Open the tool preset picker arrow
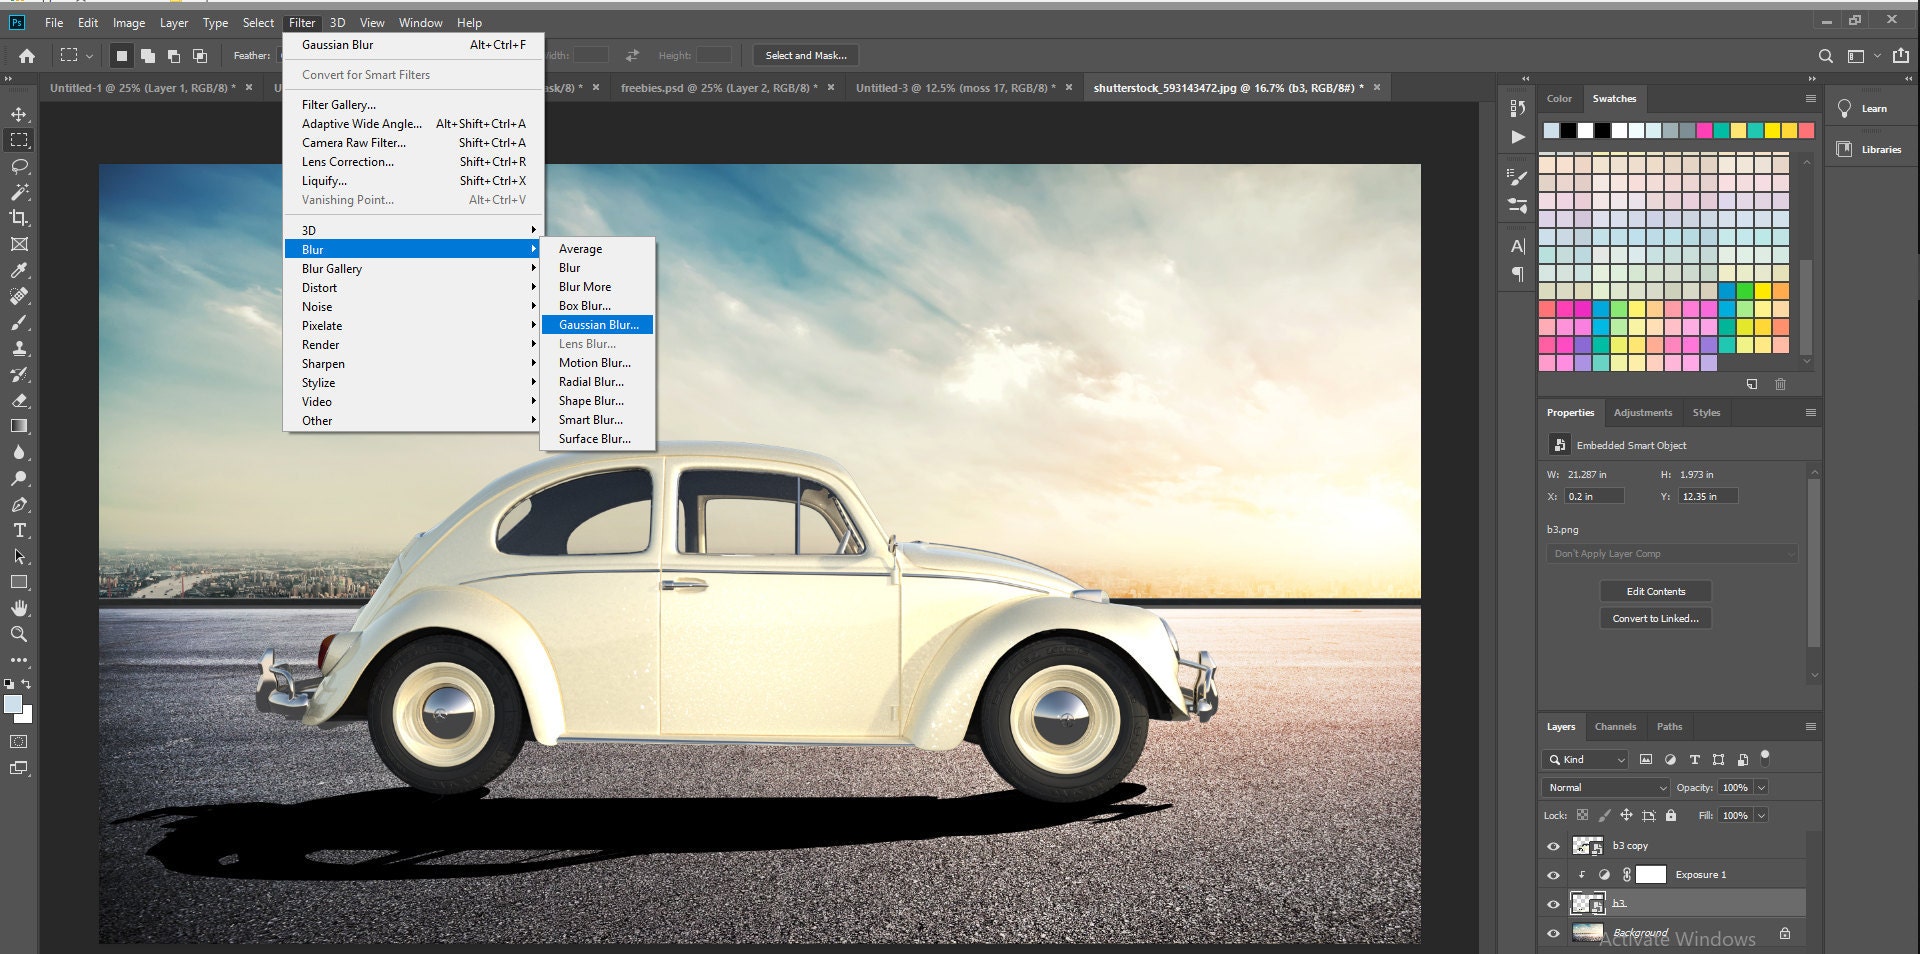The height and width of the screenshot is (954, 1920). pos(89,56)
